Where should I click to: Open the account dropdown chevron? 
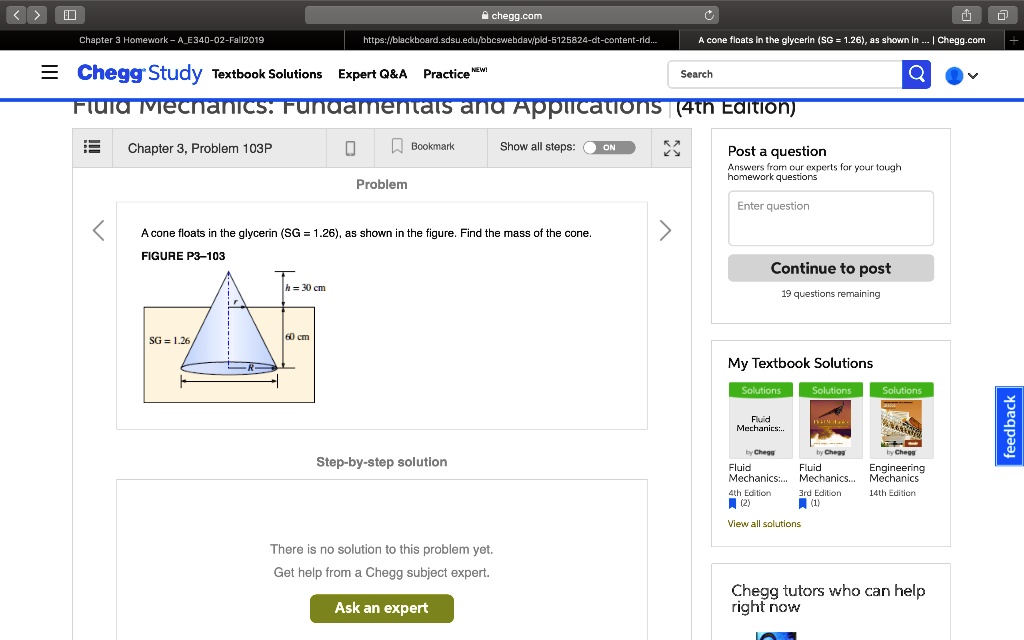tap(975, 74)
